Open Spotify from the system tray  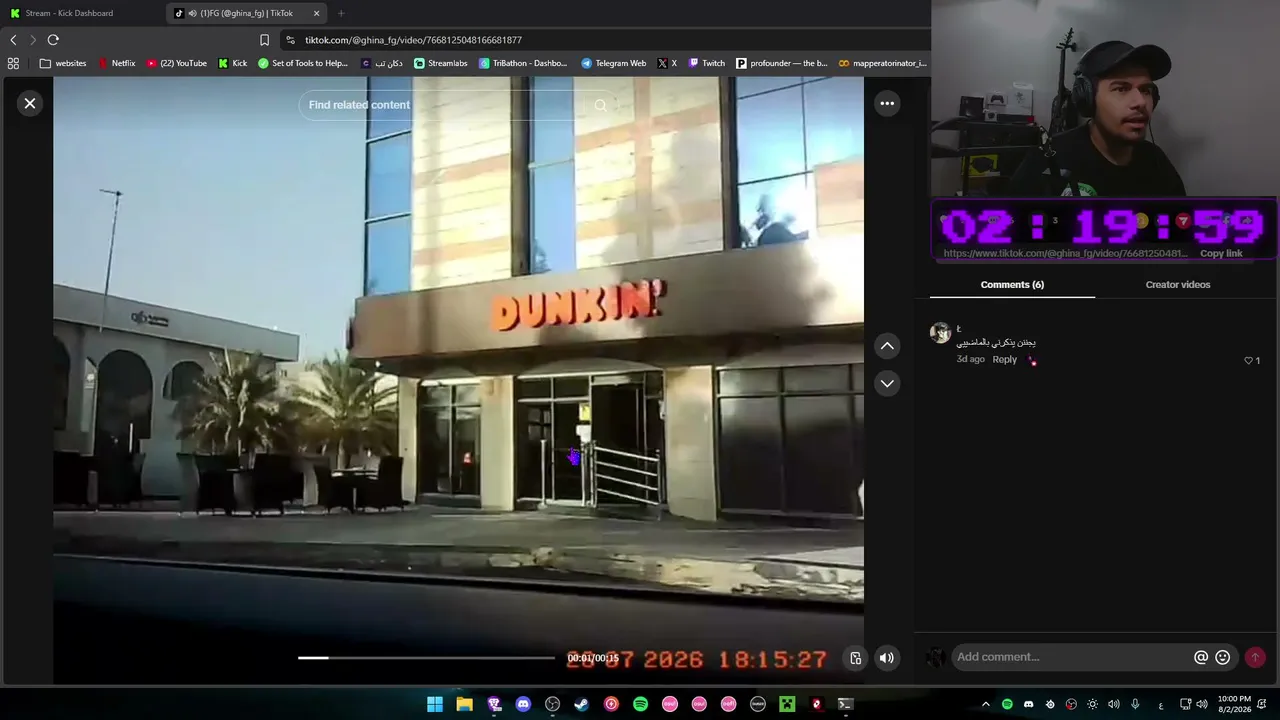pos(1007,704)
